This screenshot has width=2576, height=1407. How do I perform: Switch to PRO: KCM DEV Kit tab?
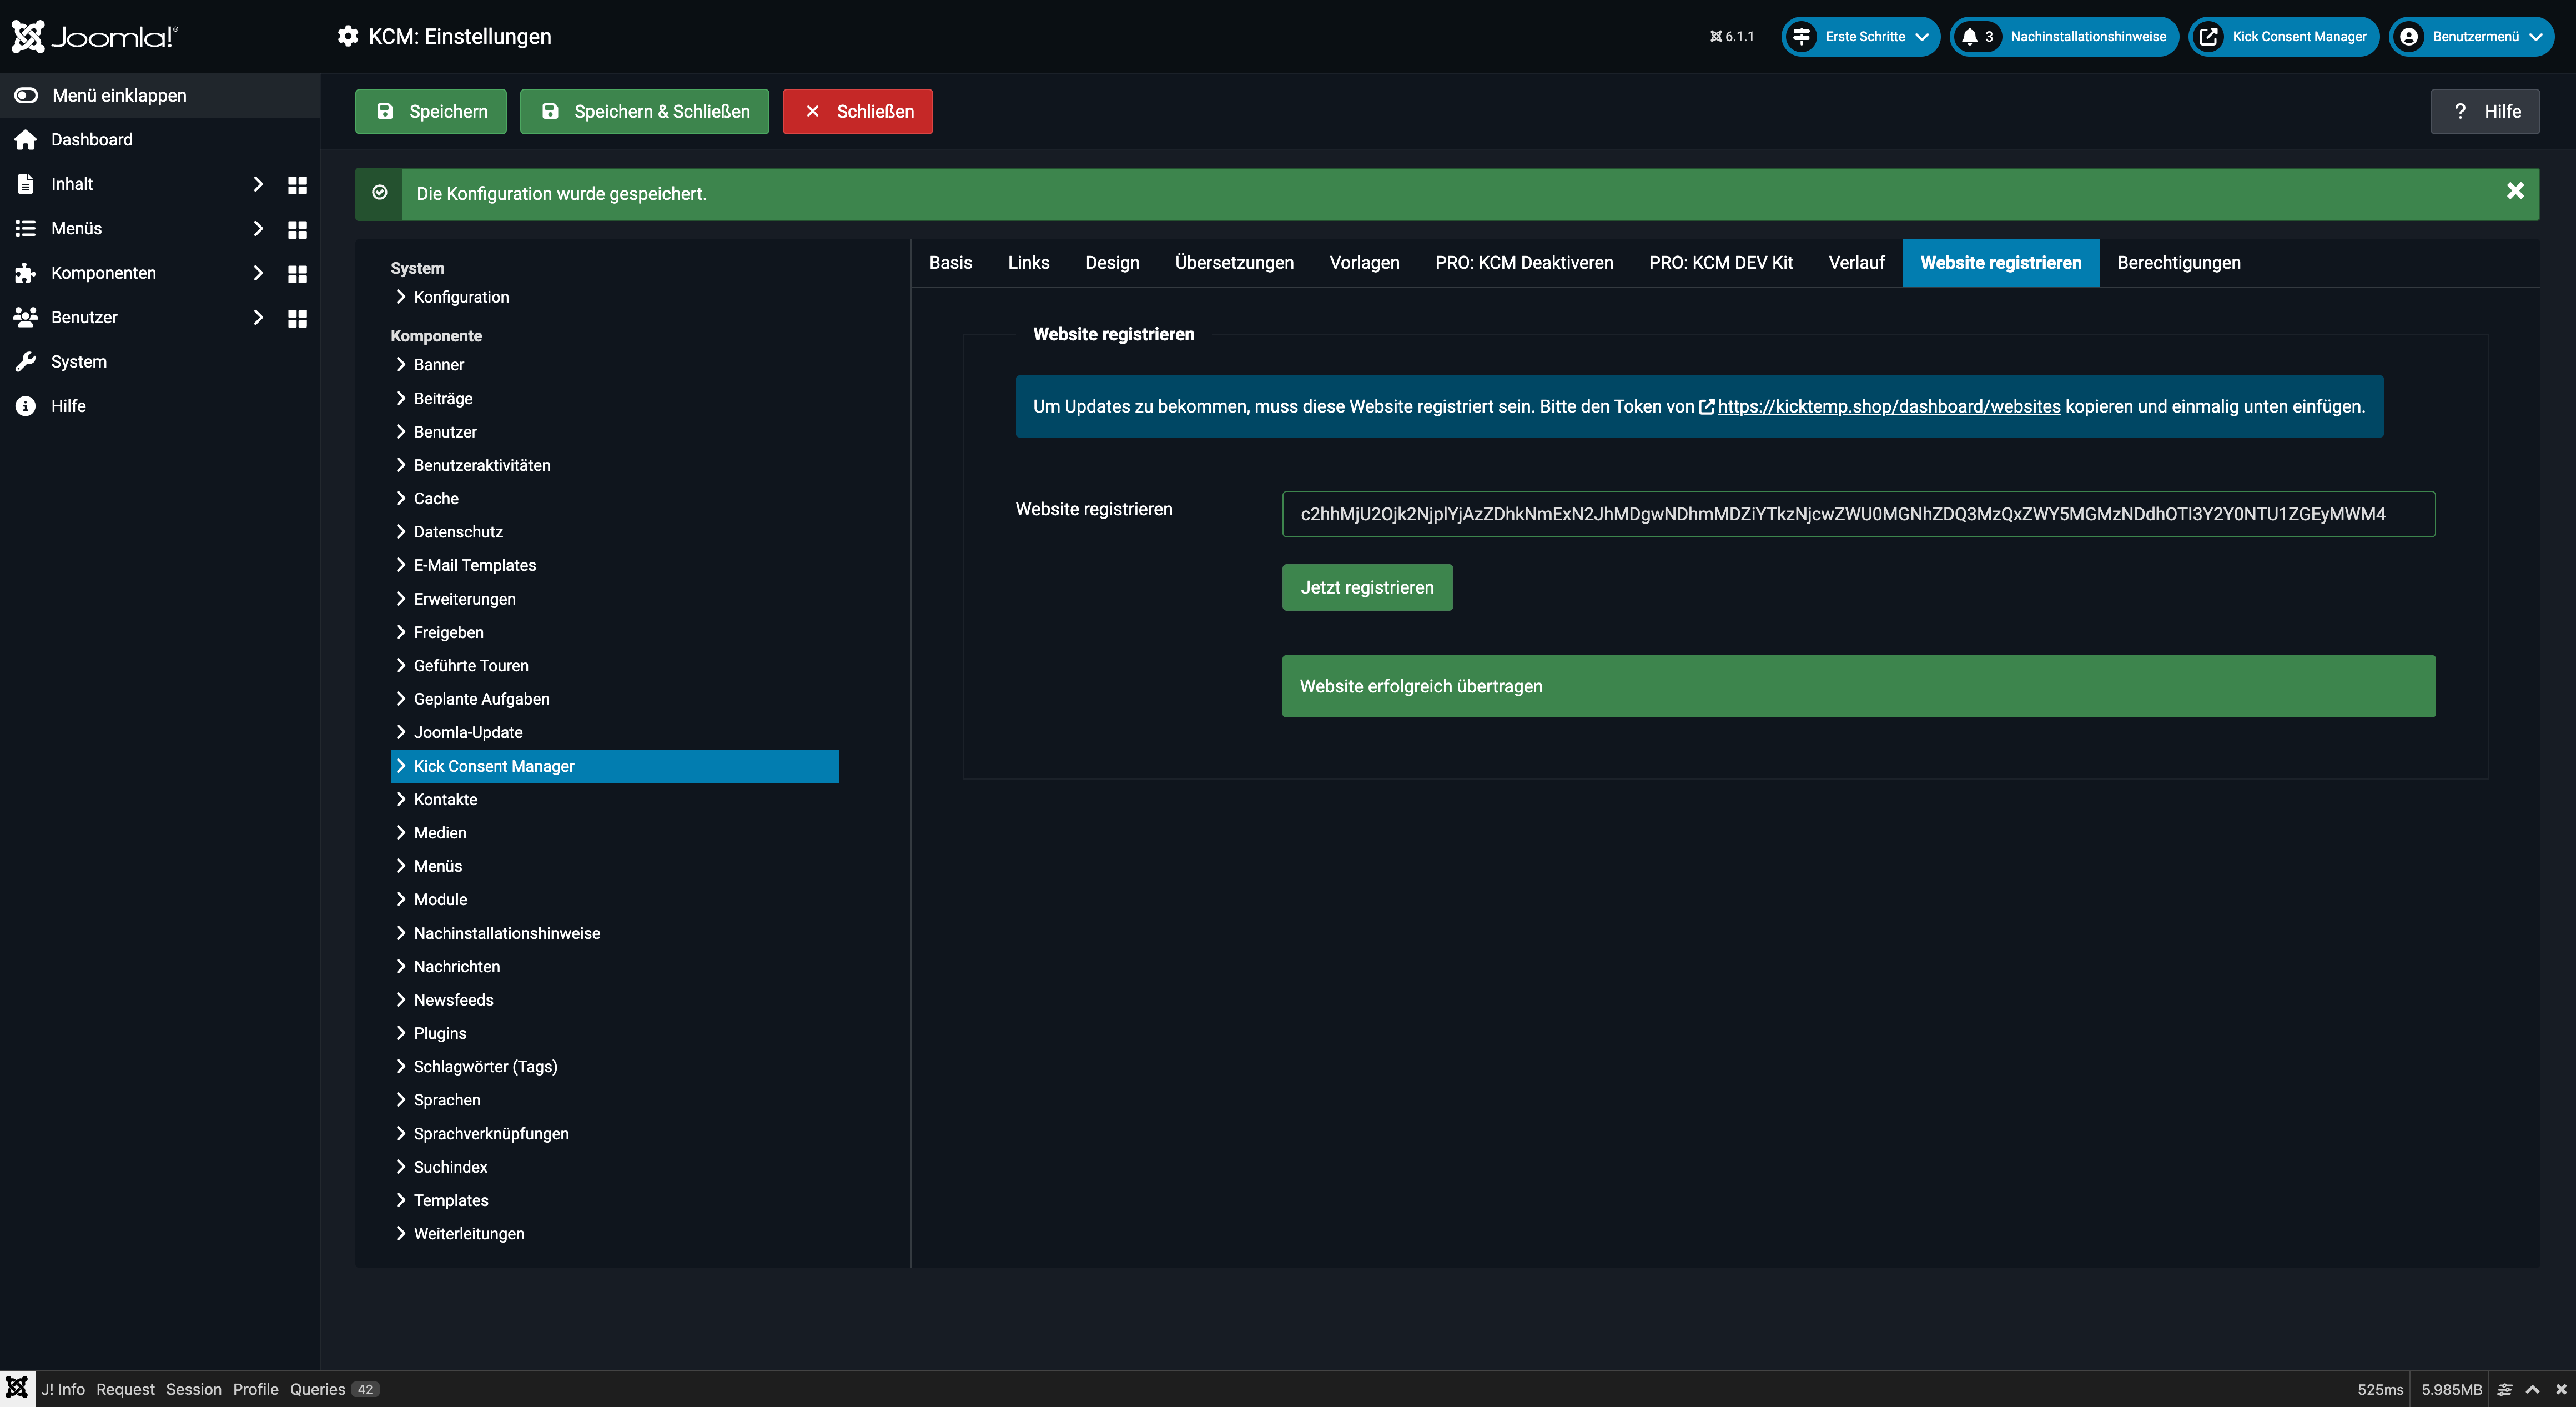pyautogui.click(x=1721, y=263)
